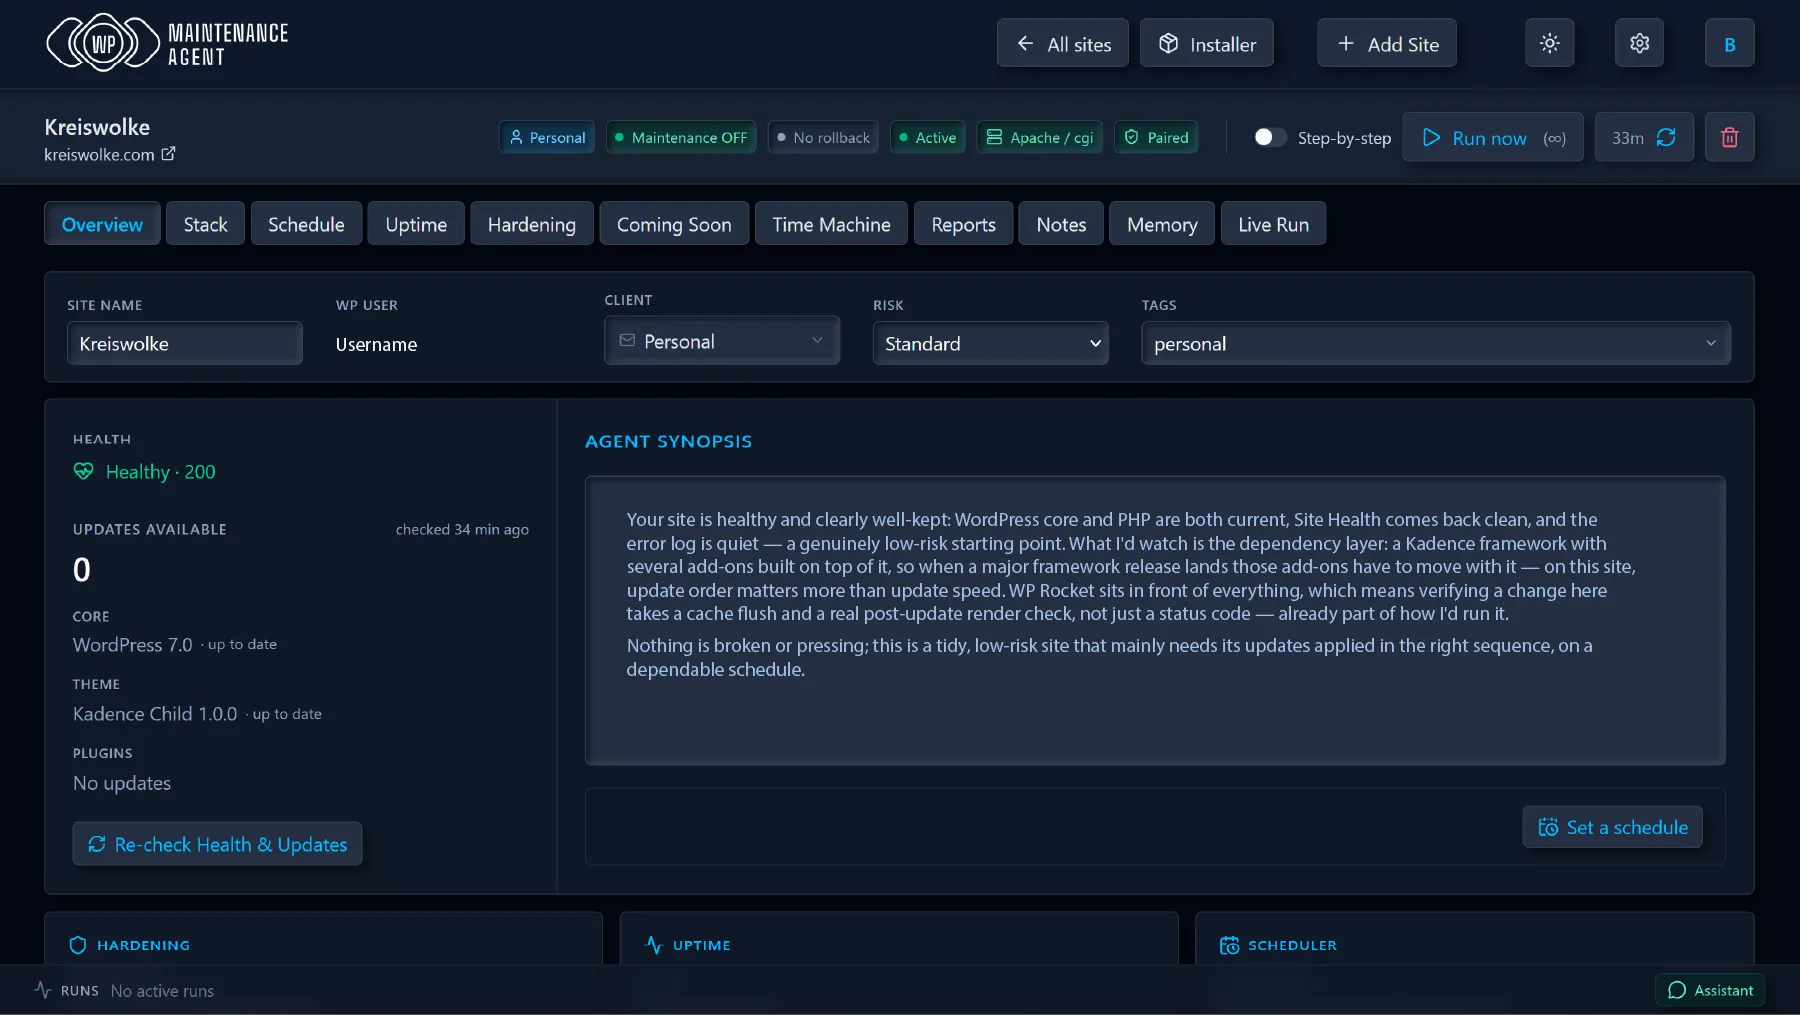Expand the Tags personal dropdown
Image resolution: width=1800 pixels, height=1015 pixels.
pyautogui.click(x=1436, y=343)
